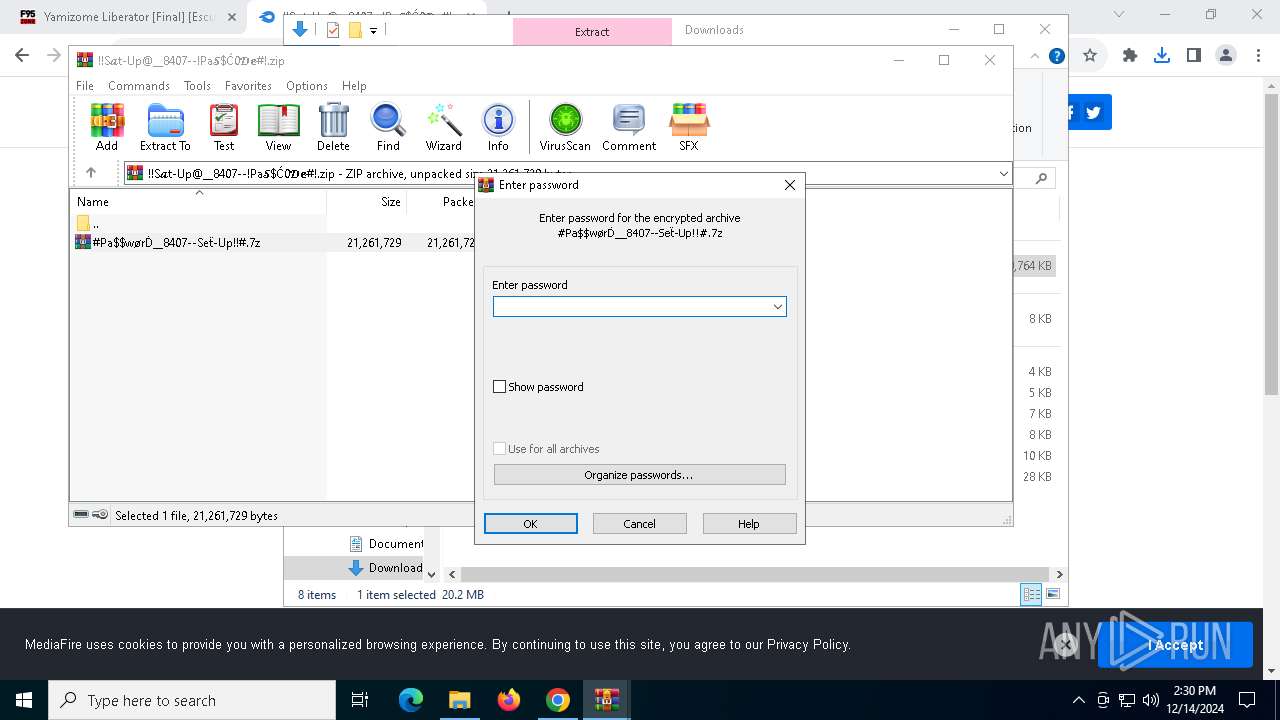The image size is (1280, 720).
Task: Expand the Explorer ribbon chevron
Action: (1034, 56)
